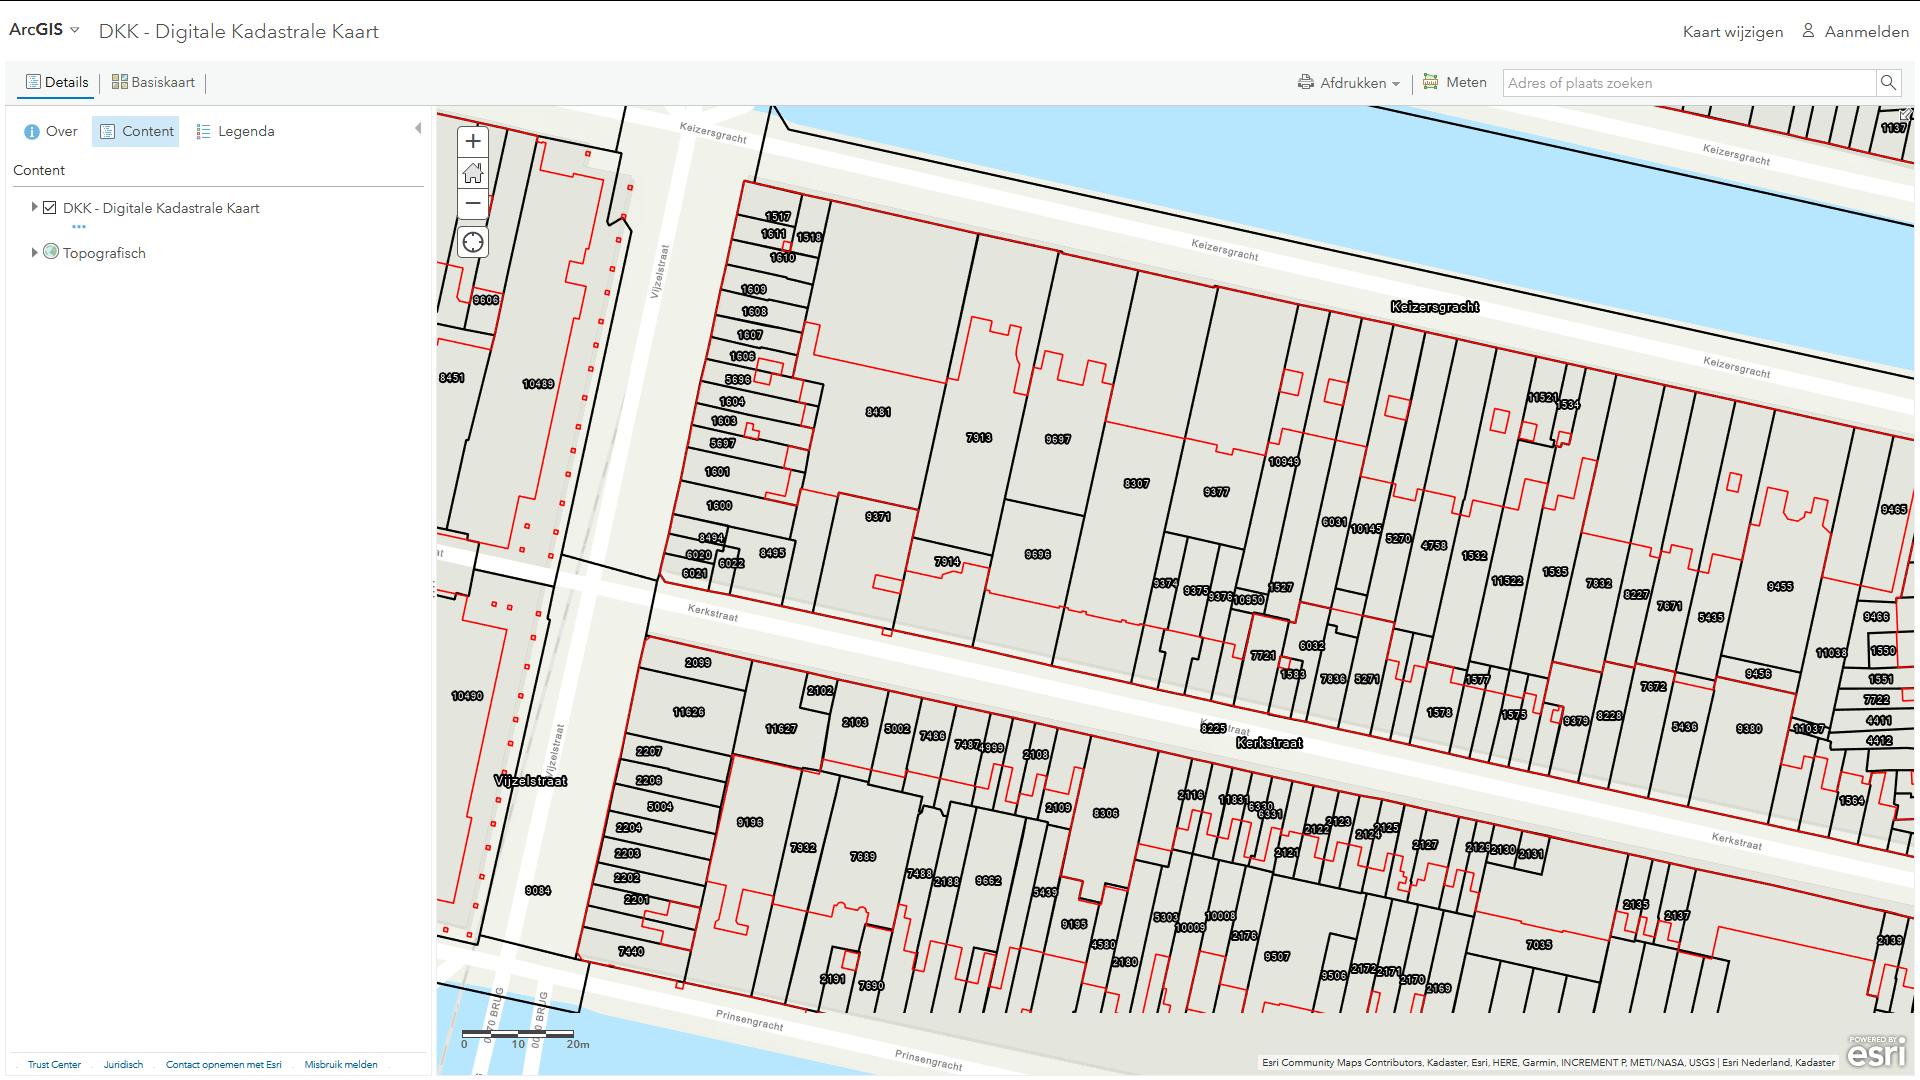This screenshot has width=1920, height=1080.
Task: Collapse the side panel arrow
Action: click(x=418, y=128)
